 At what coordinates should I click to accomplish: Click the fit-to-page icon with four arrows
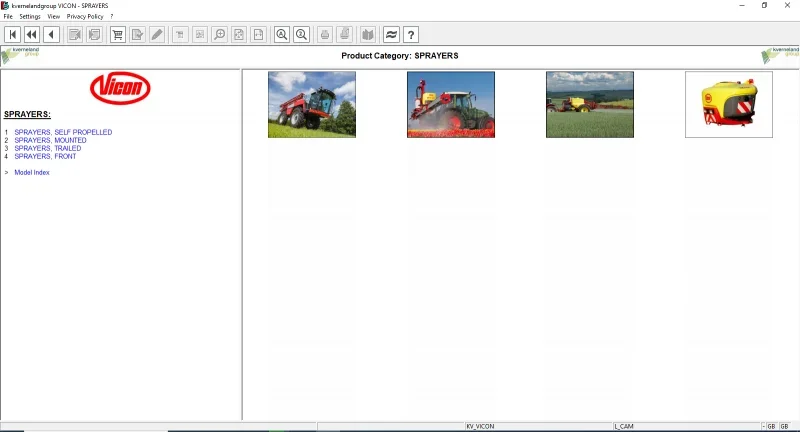239,35
